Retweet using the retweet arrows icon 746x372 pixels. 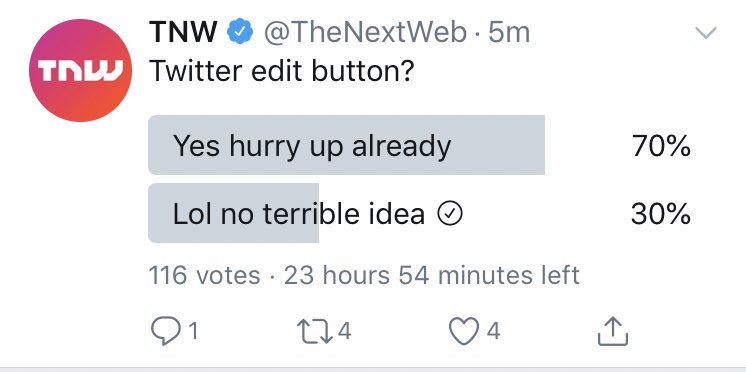click(314, 331)
